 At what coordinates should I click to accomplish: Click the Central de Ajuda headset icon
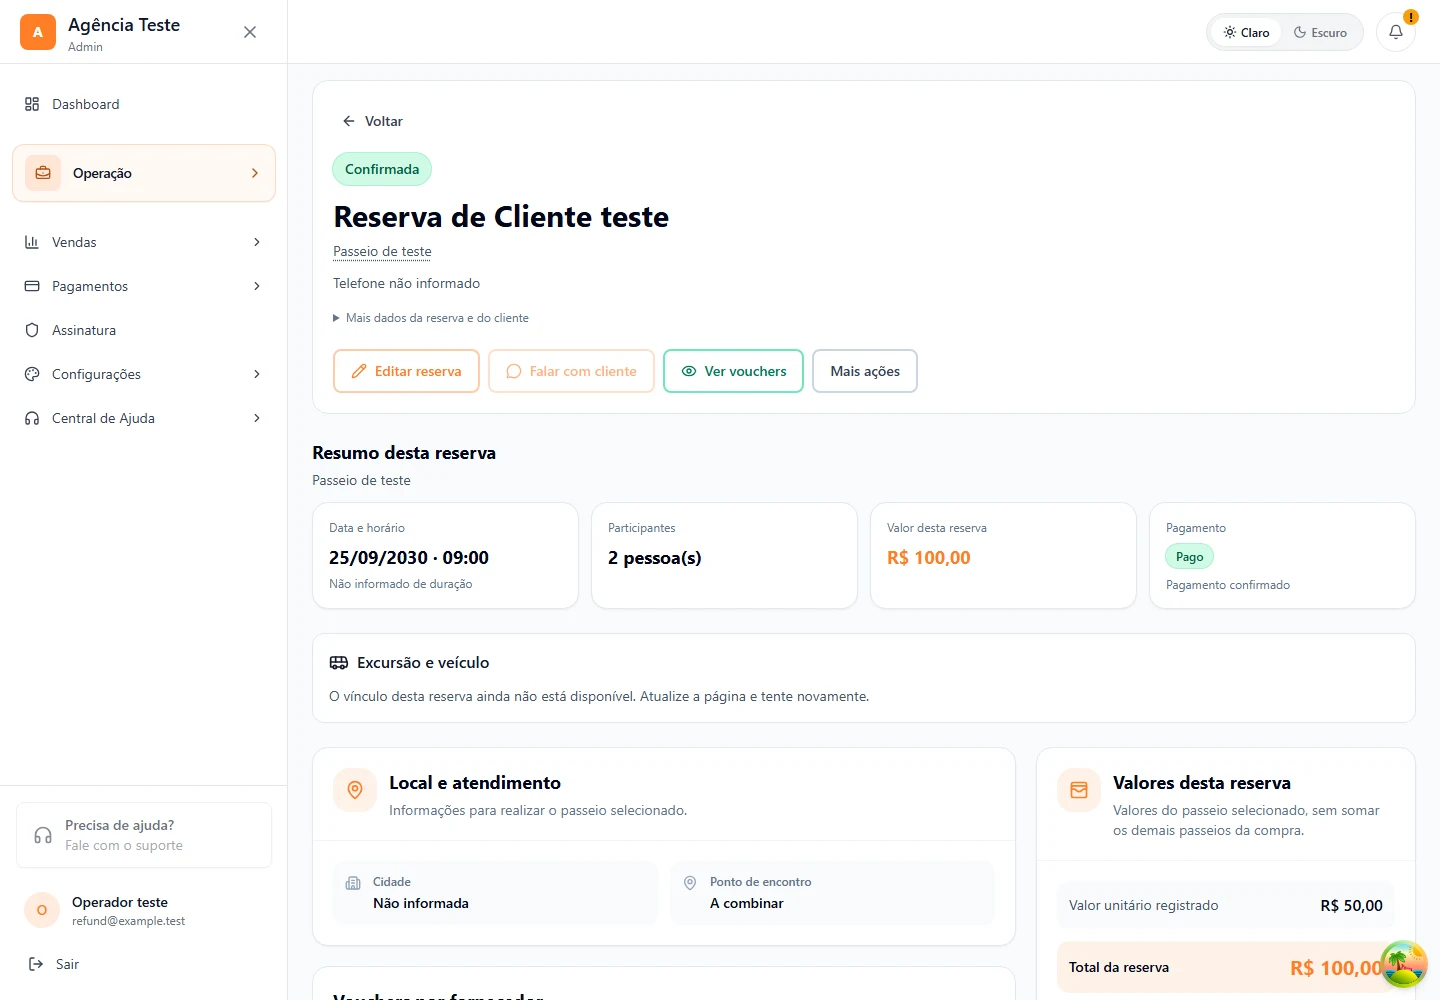(x=32, y=418)
